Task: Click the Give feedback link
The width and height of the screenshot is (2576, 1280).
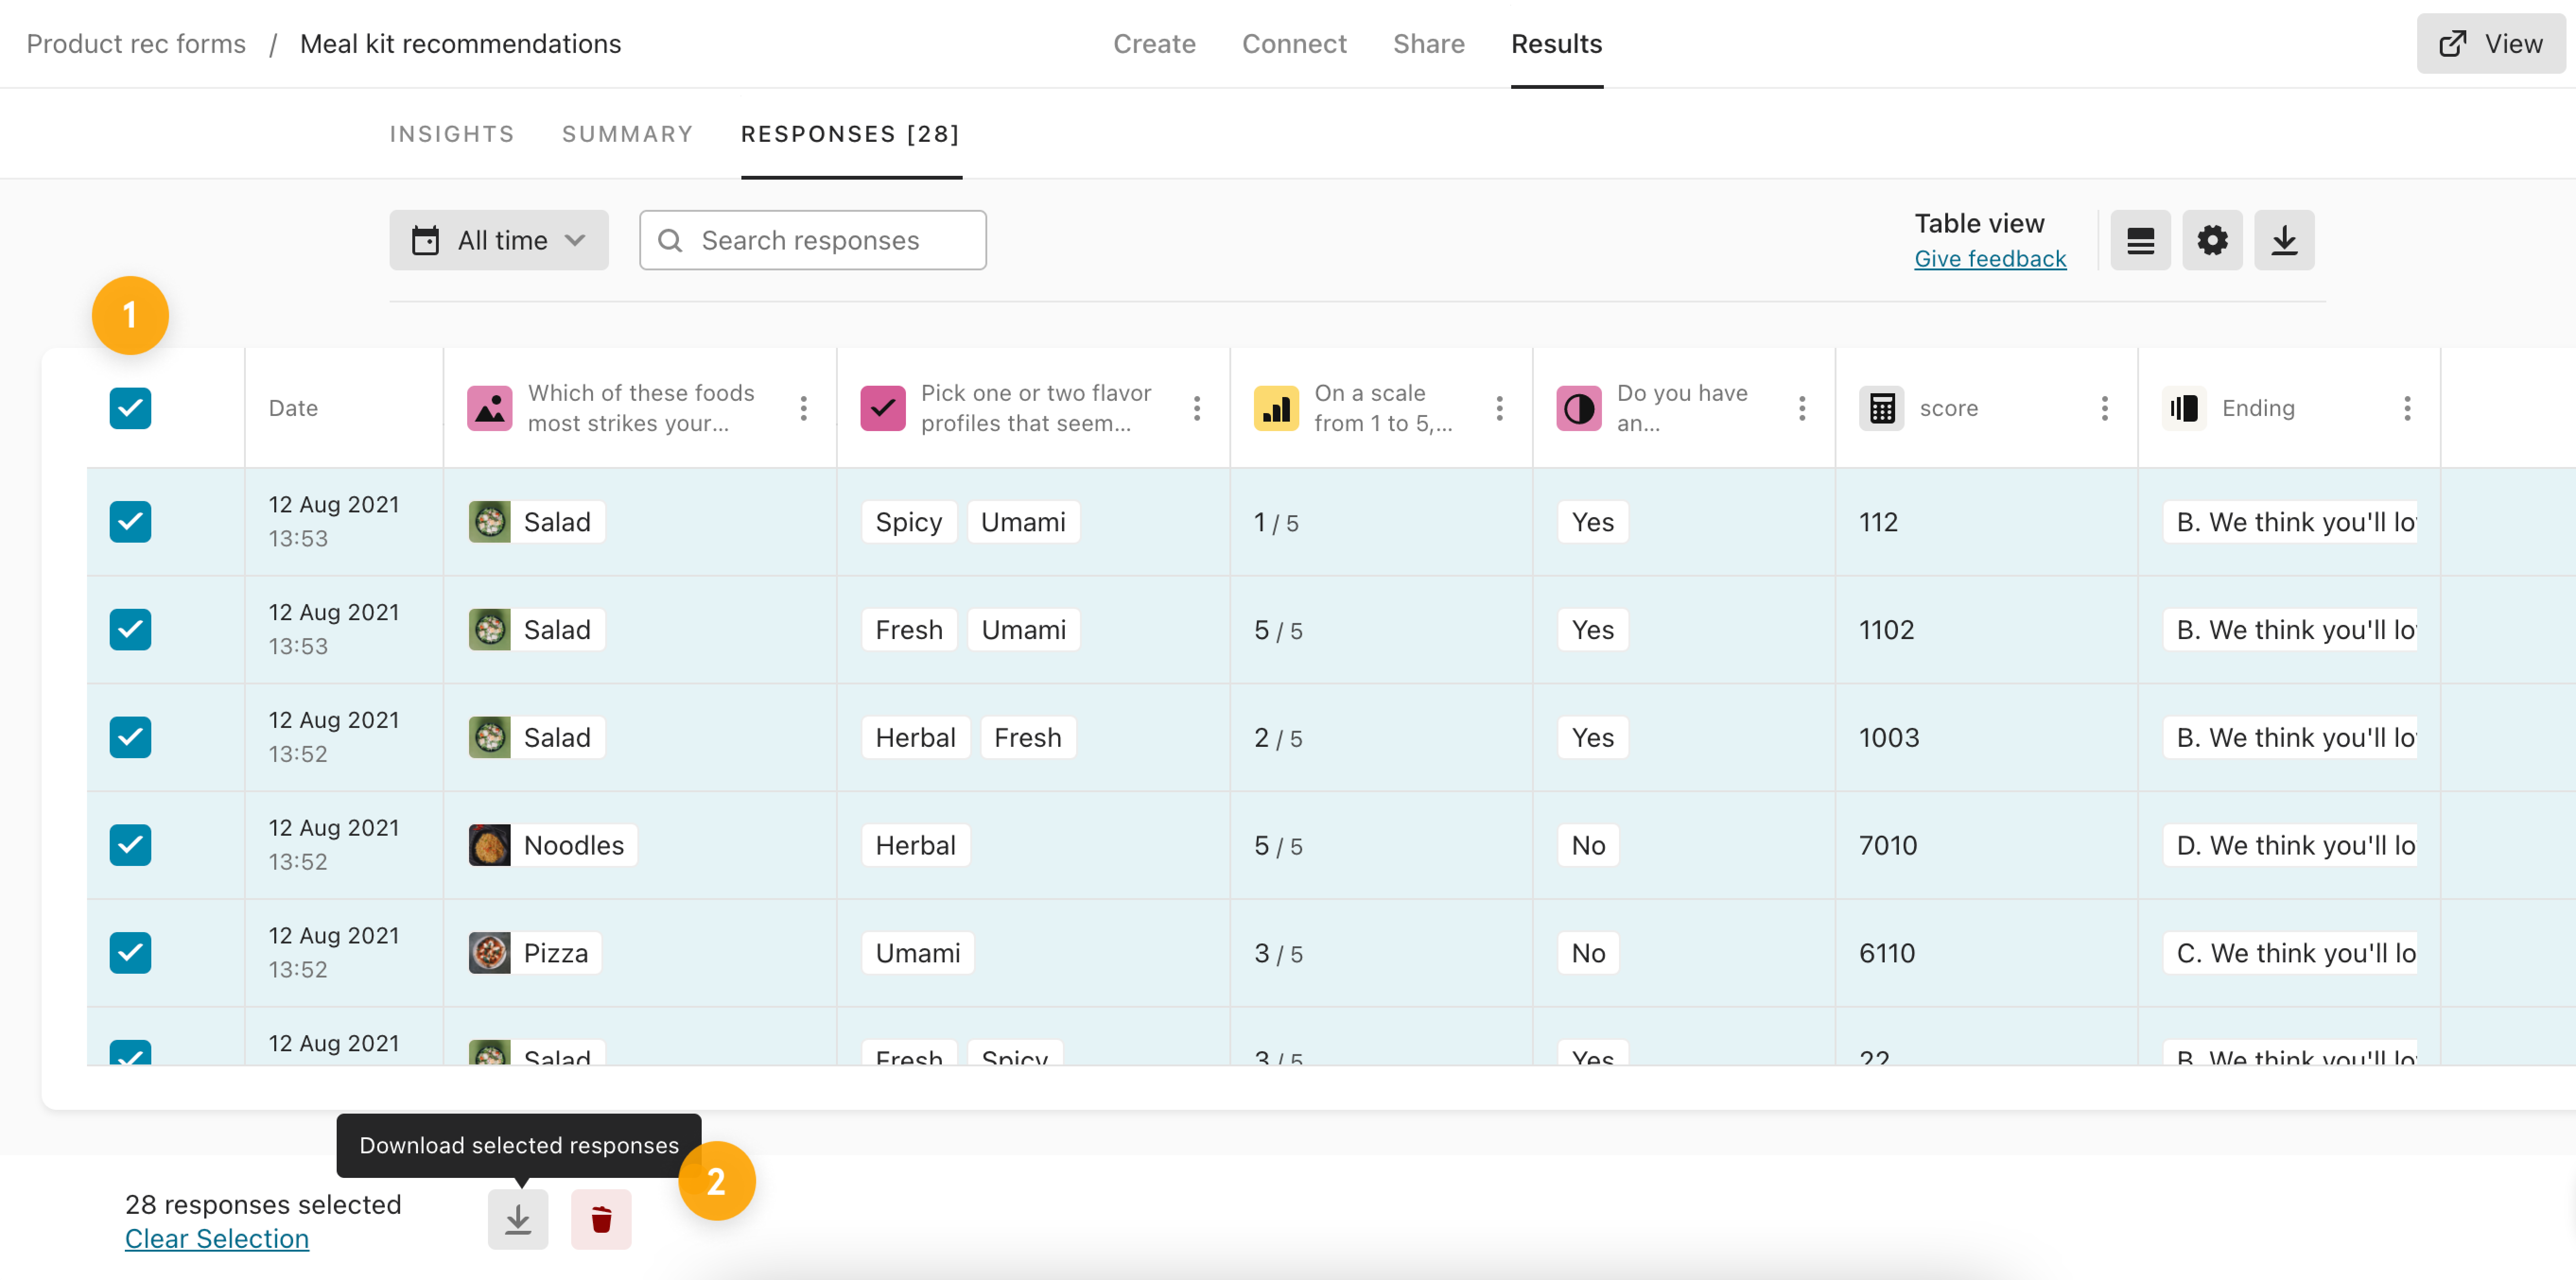Action: coord(1990,259)
